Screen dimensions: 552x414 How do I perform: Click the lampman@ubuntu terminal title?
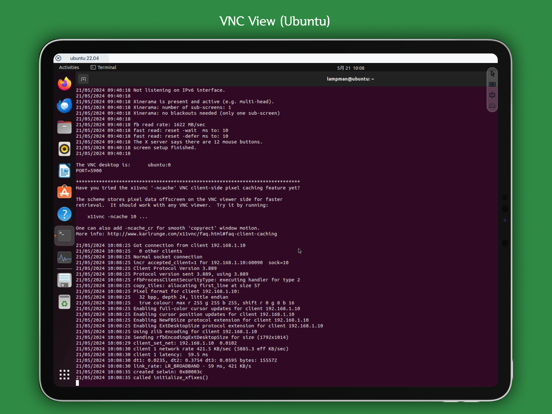[350, 79]
